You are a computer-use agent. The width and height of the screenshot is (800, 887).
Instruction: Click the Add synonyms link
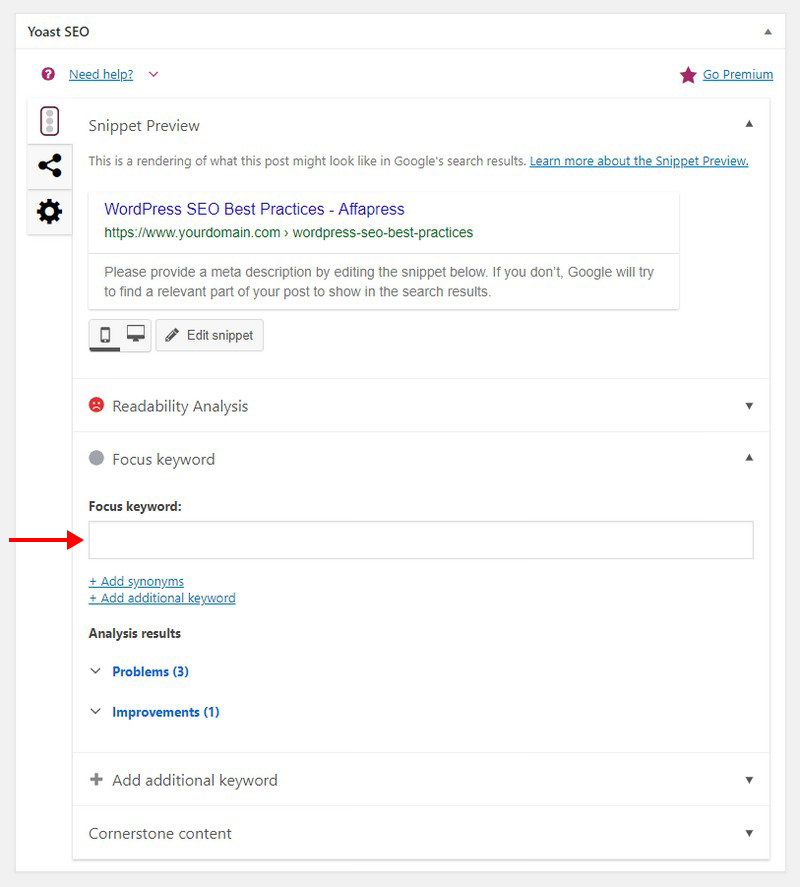(136, 580)
